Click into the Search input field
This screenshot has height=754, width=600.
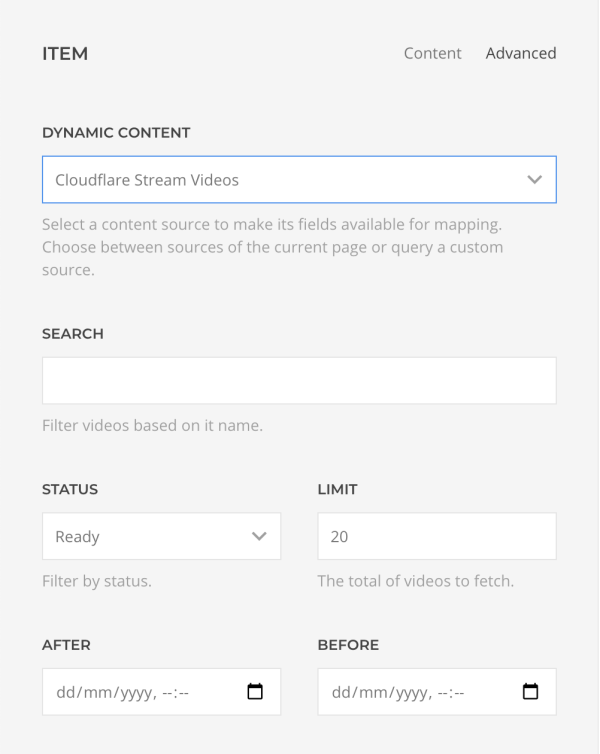[300, 380]
